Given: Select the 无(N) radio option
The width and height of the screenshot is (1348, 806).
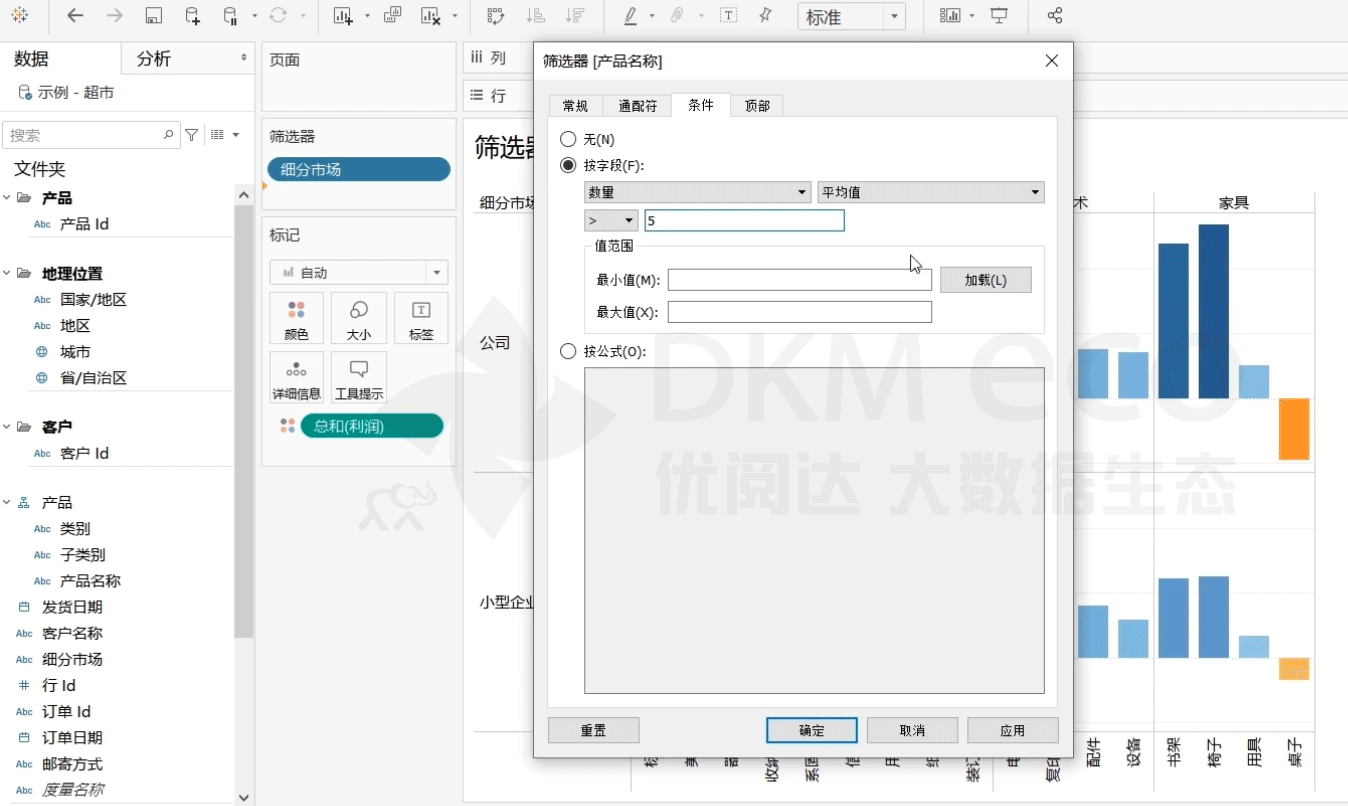Looking at the screenshot, I should 568,139.
